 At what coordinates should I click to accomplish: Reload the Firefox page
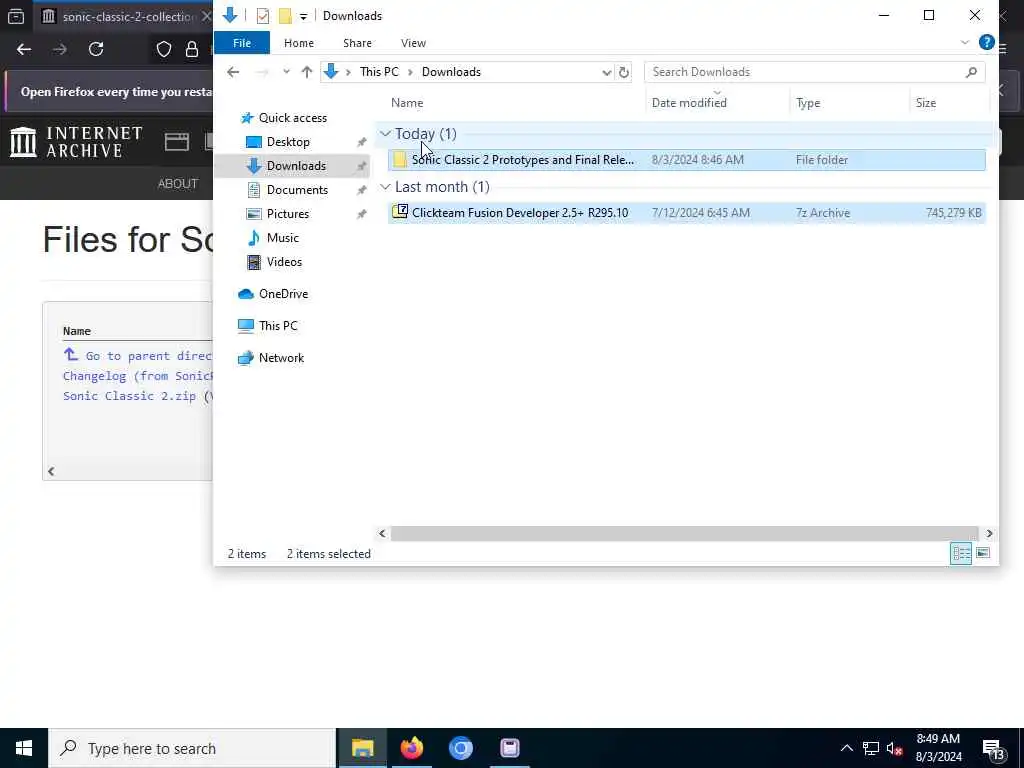point(96,49)
